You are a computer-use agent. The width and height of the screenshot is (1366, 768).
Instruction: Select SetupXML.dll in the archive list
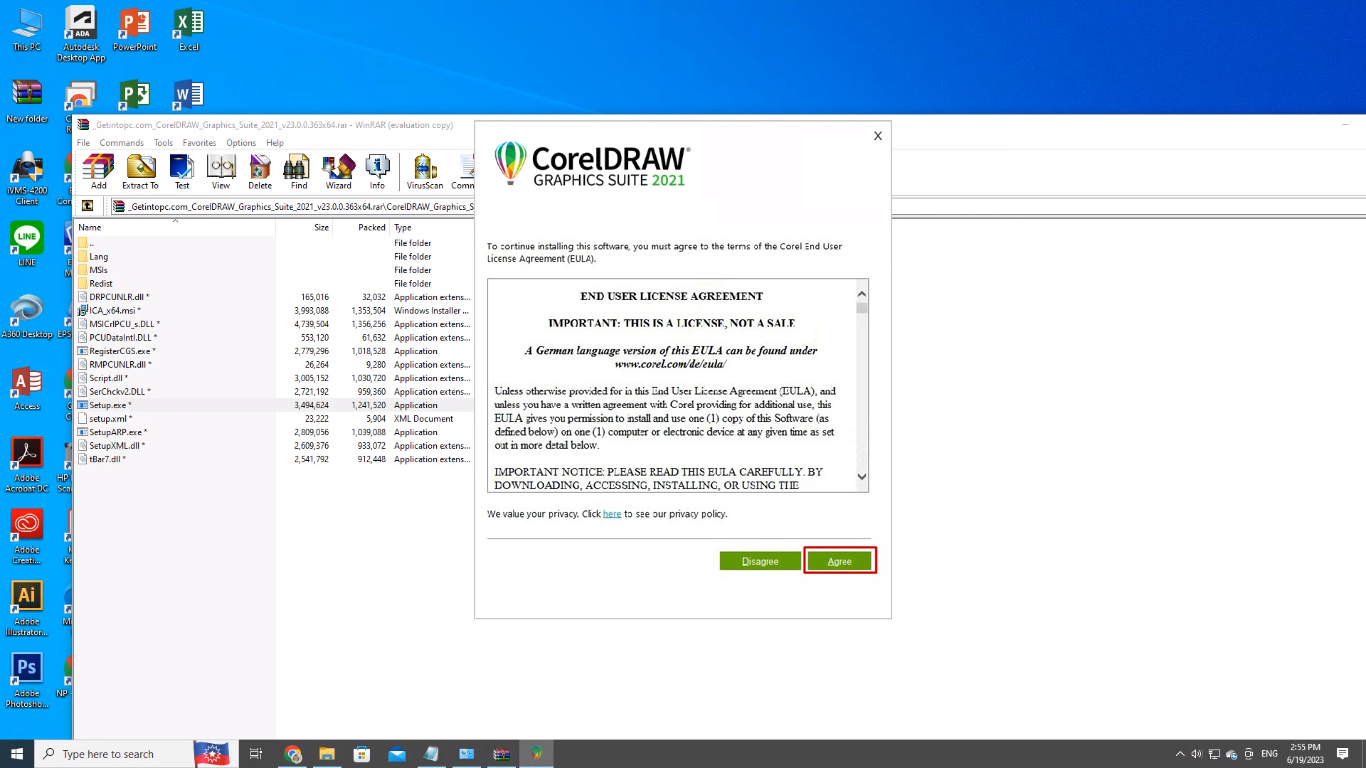pyautogui.click(x=116, y=446)
